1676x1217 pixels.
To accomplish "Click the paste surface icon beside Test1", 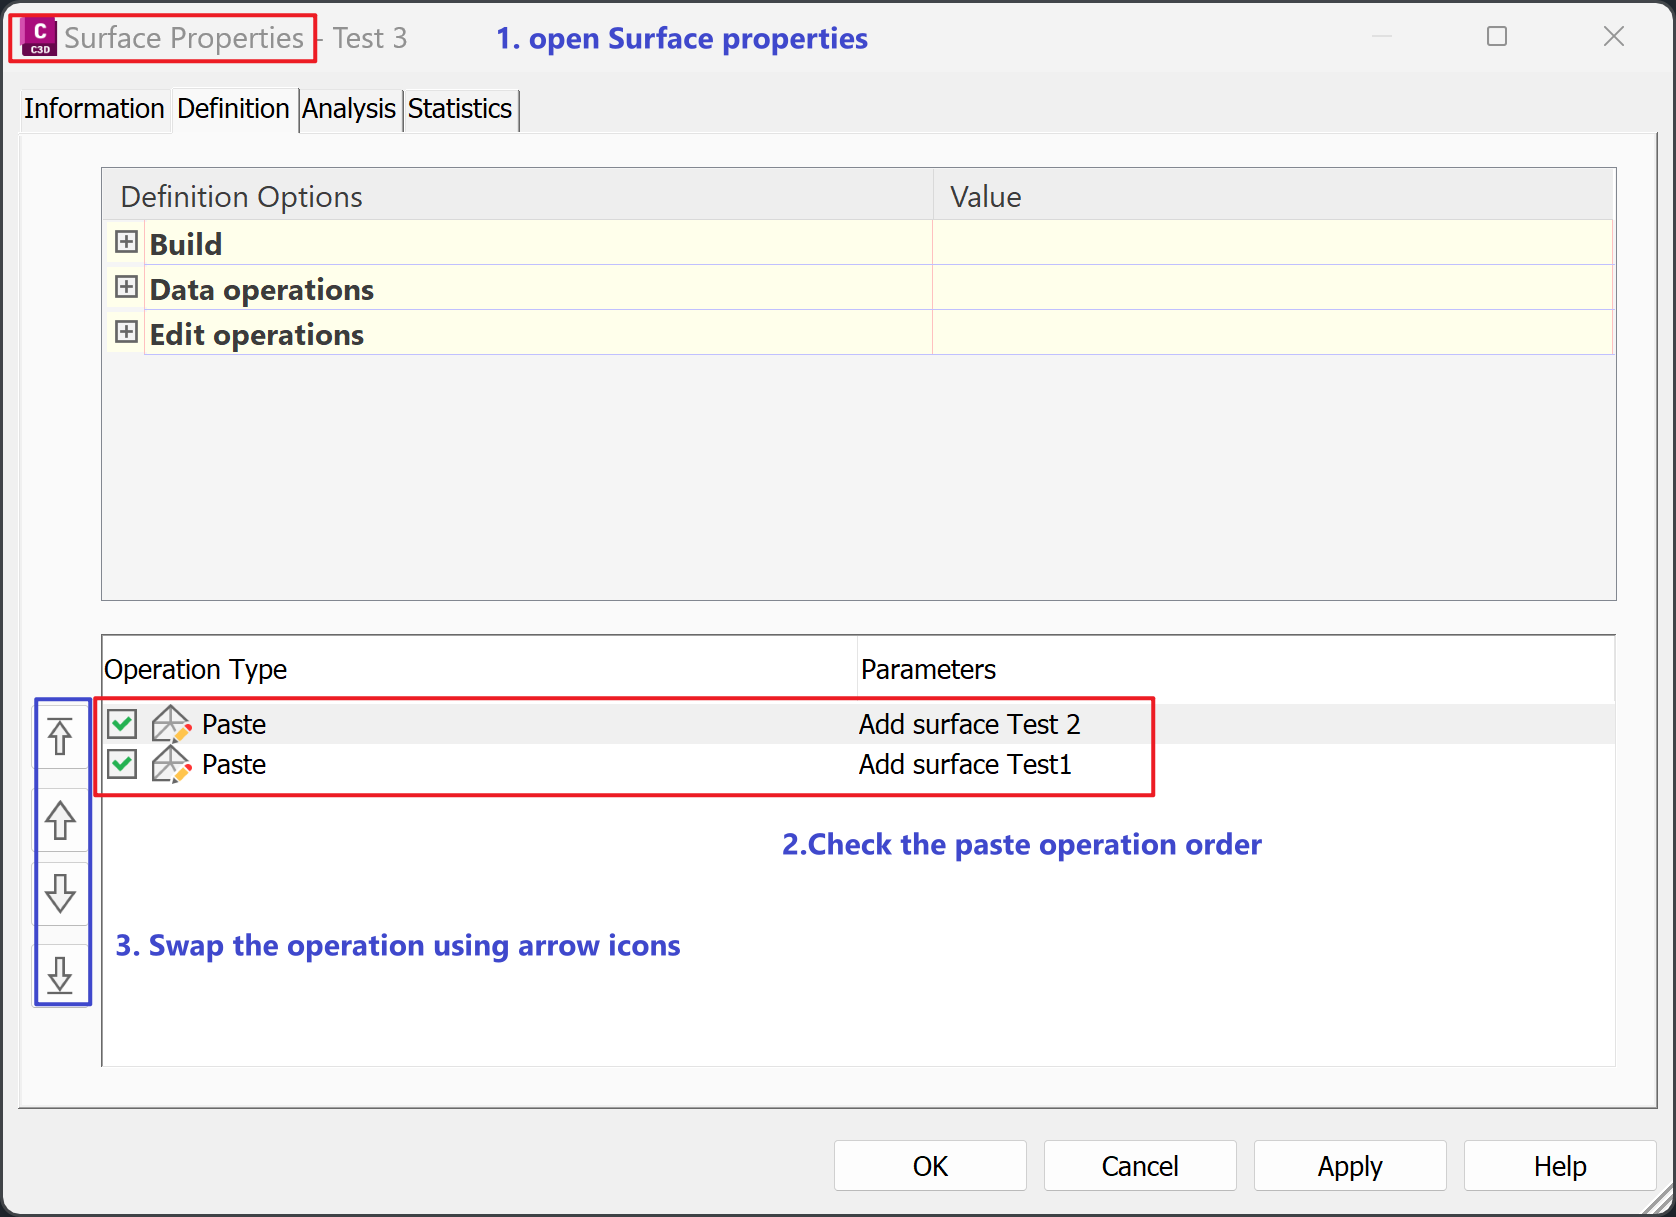I will 170,764.
